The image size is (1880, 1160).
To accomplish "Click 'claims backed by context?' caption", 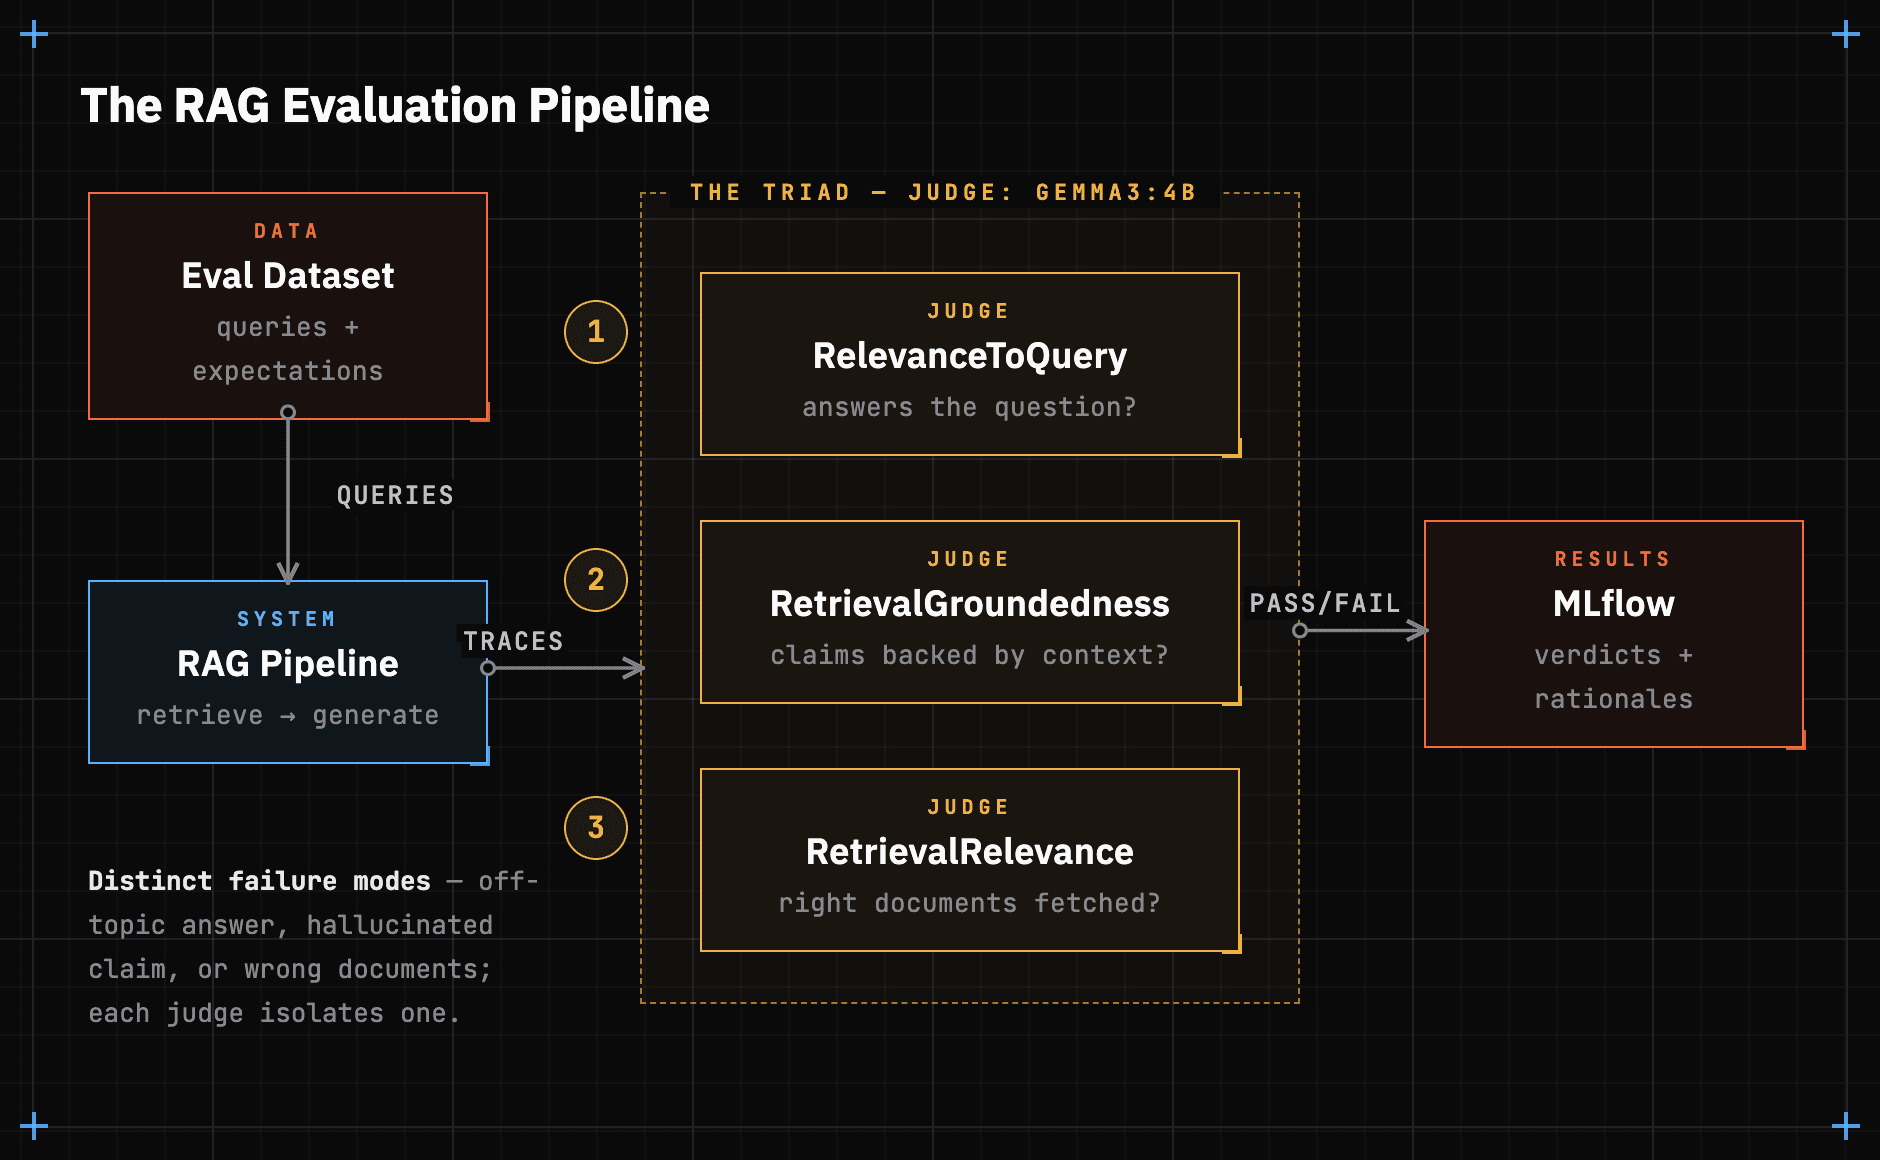I will pos(970,656).
